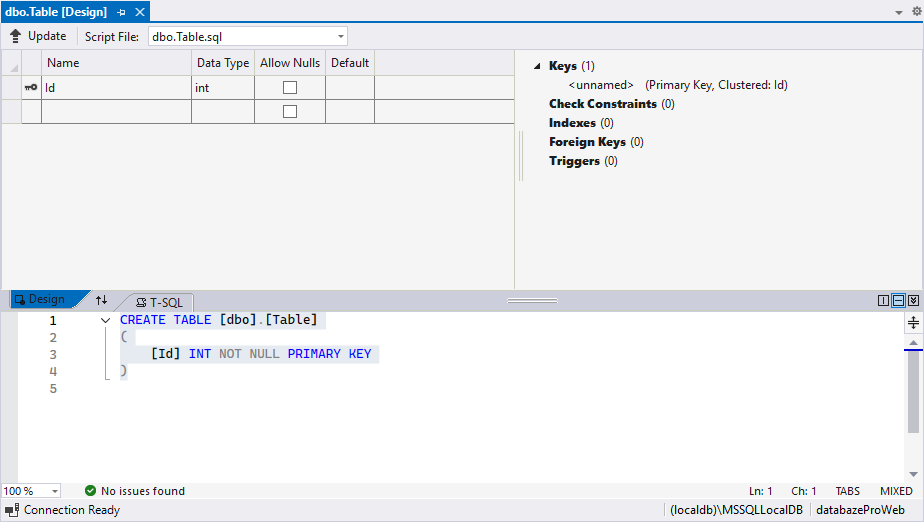Collapse the pane with the chevron icon
This screenshot has height=522, width=924.
tap(913, 300)
